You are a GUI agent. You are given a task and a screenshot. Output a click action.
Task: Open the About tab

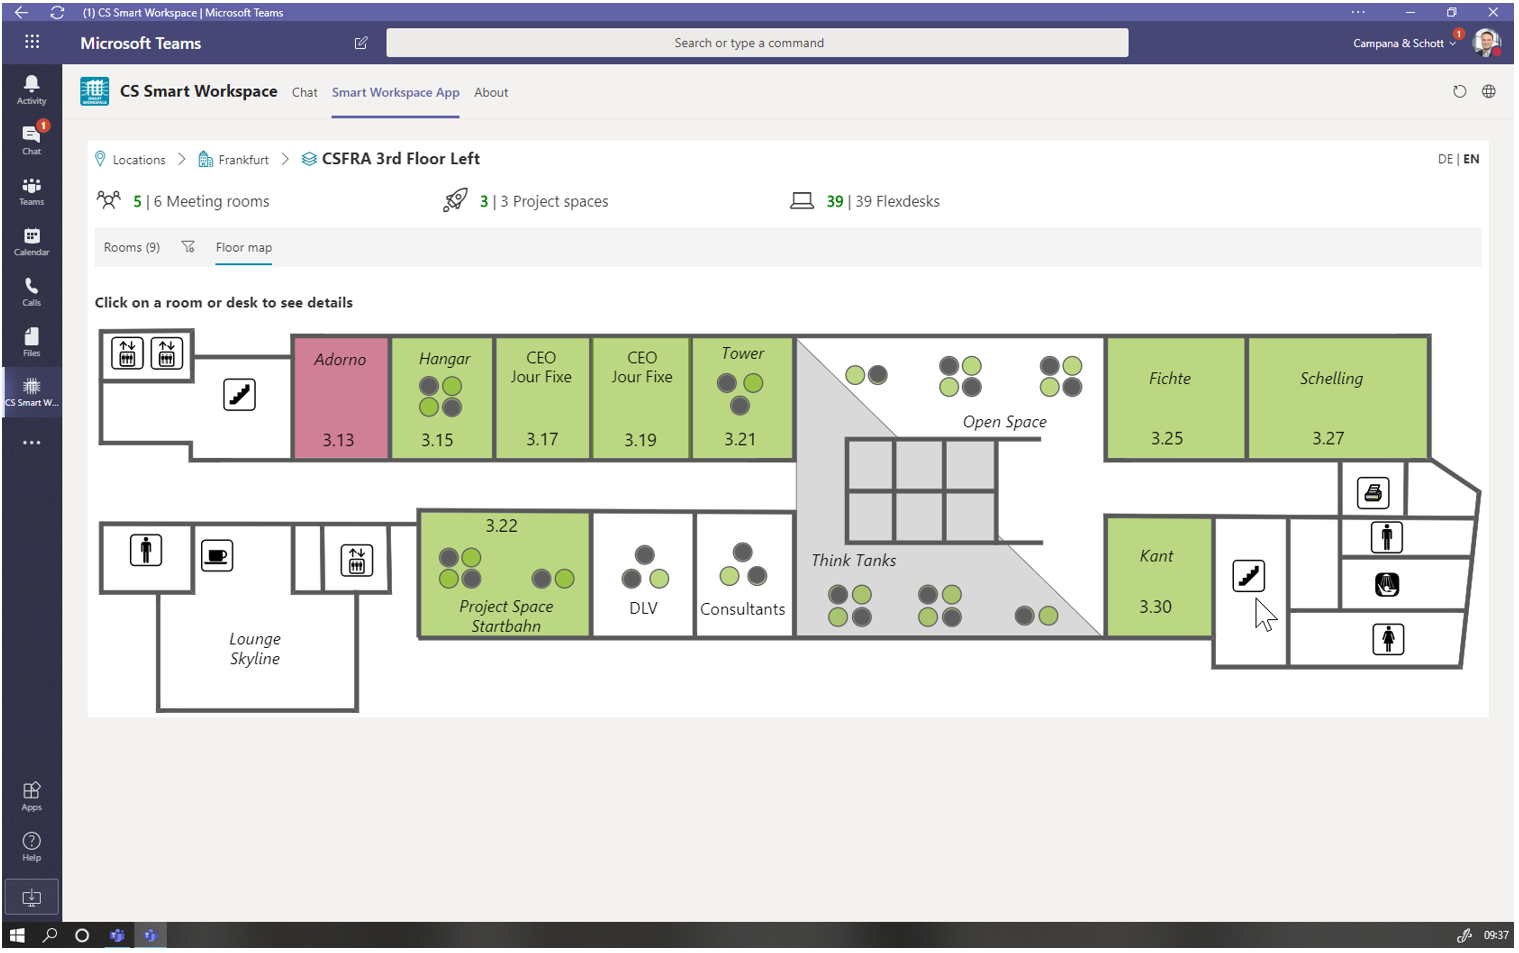(491, 92)
